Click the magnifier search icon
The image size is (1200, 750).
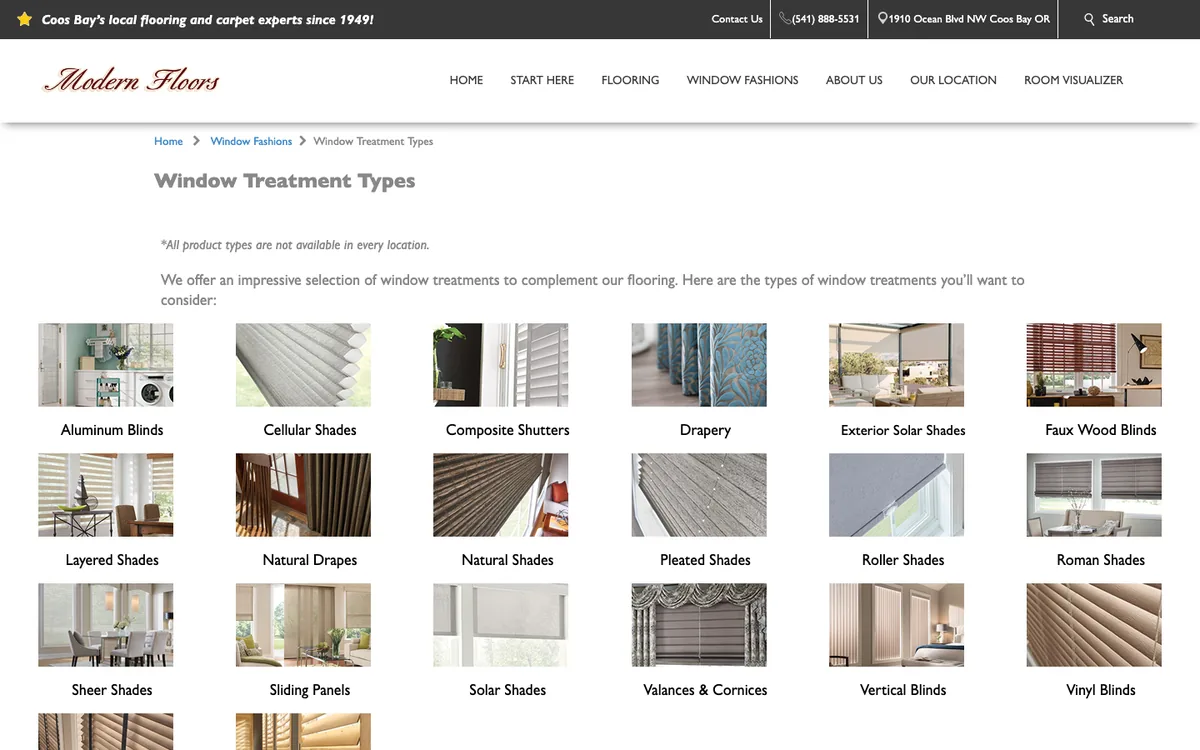pos(1090,19)
